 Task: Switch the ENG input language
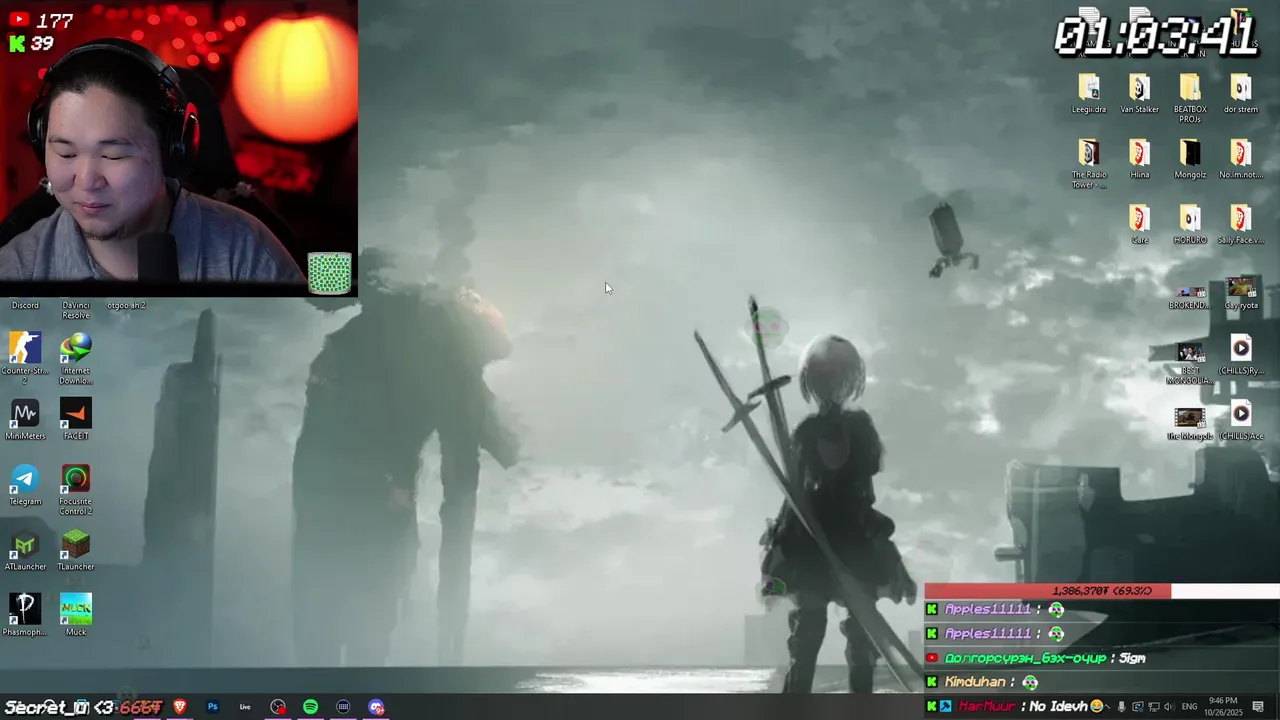click(x=1189, y=707)
